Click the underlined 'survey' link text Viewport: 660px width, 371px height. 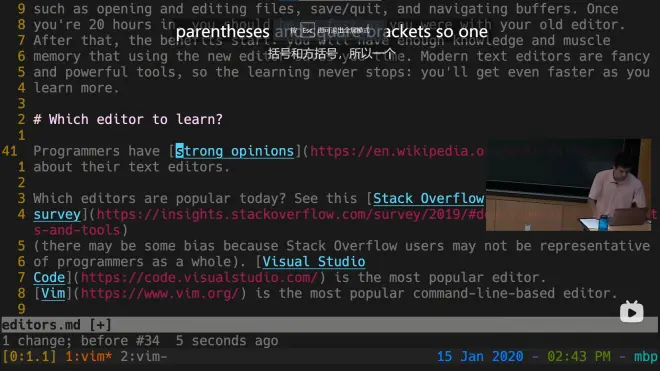(x=57, y=214)
